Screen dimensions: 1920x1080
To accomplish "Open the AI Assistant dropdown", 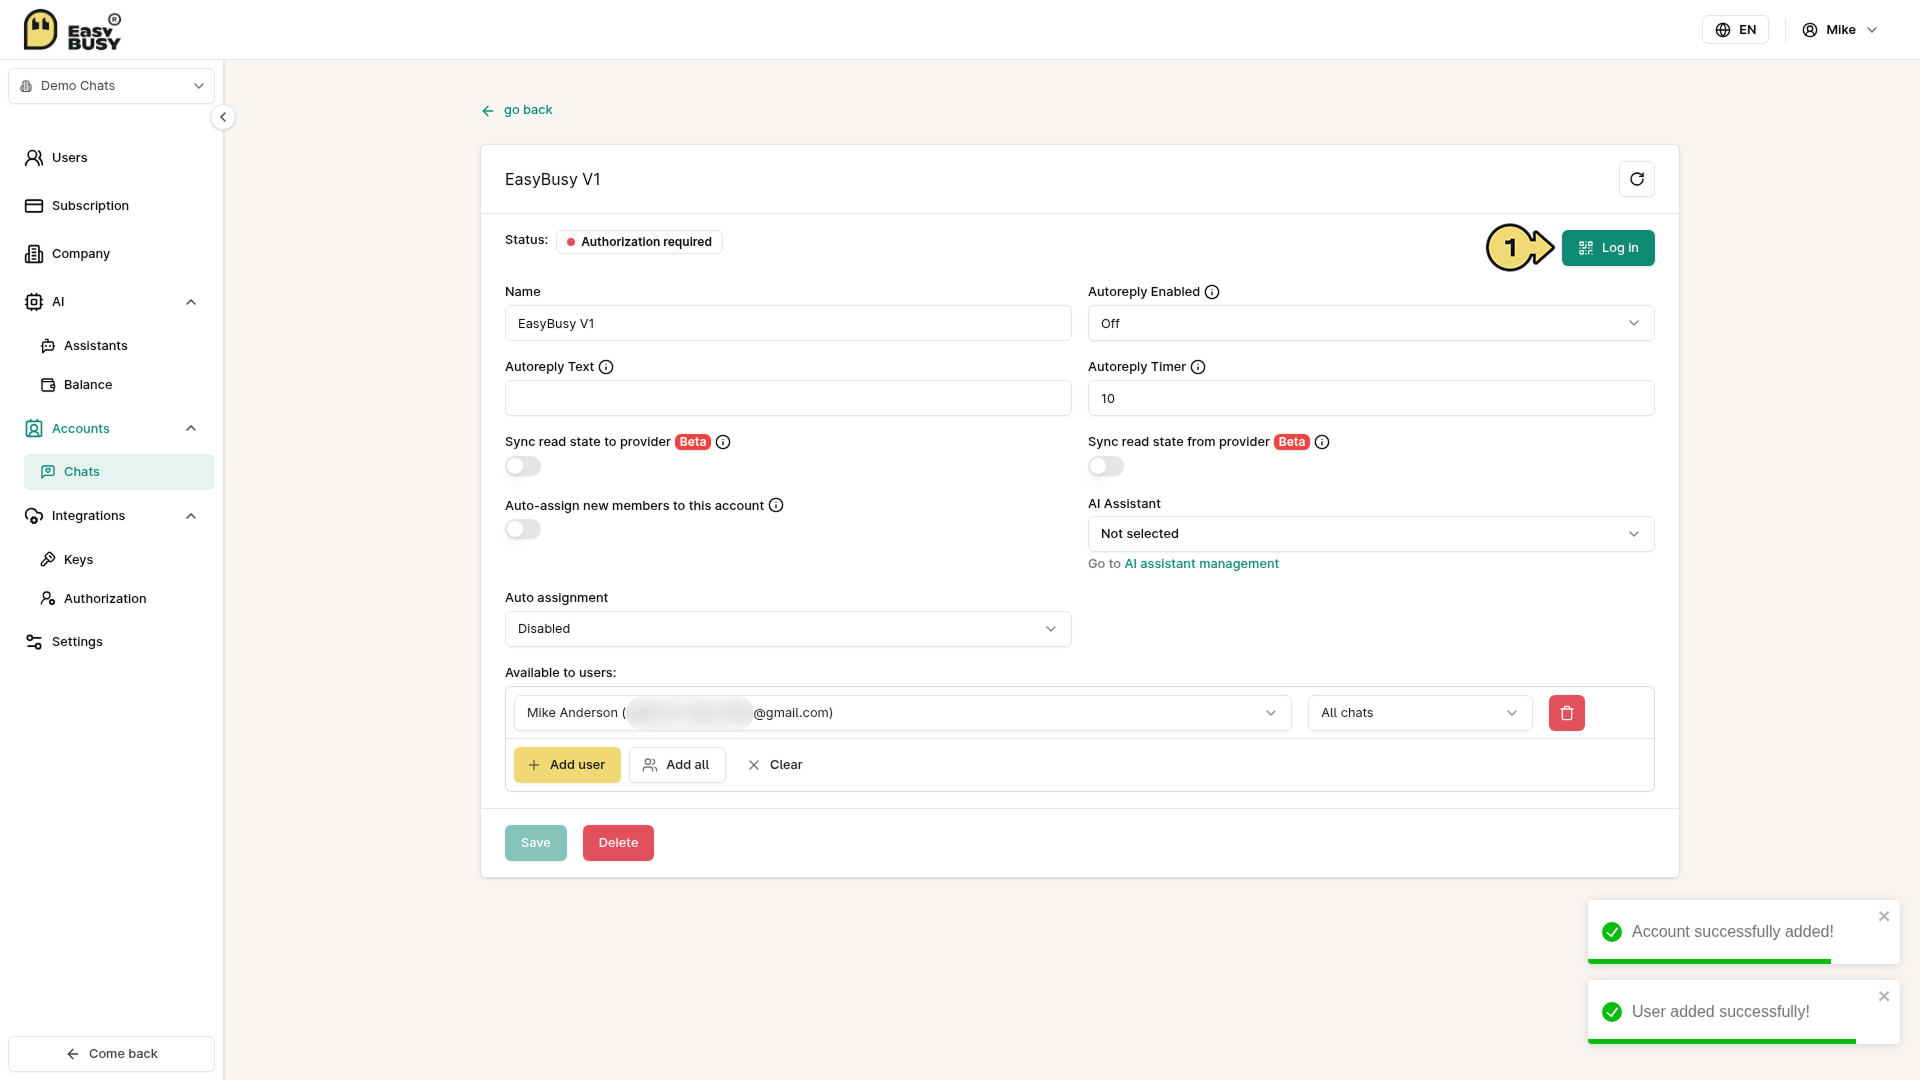I will 1371,534.
